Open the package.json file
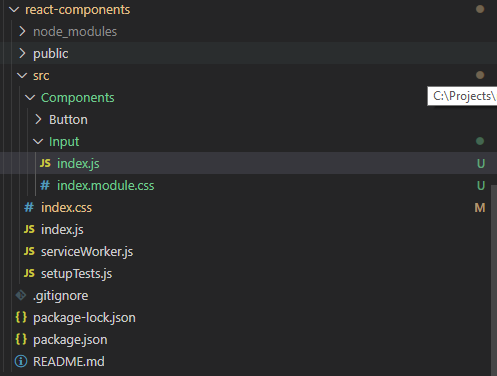 70,340
